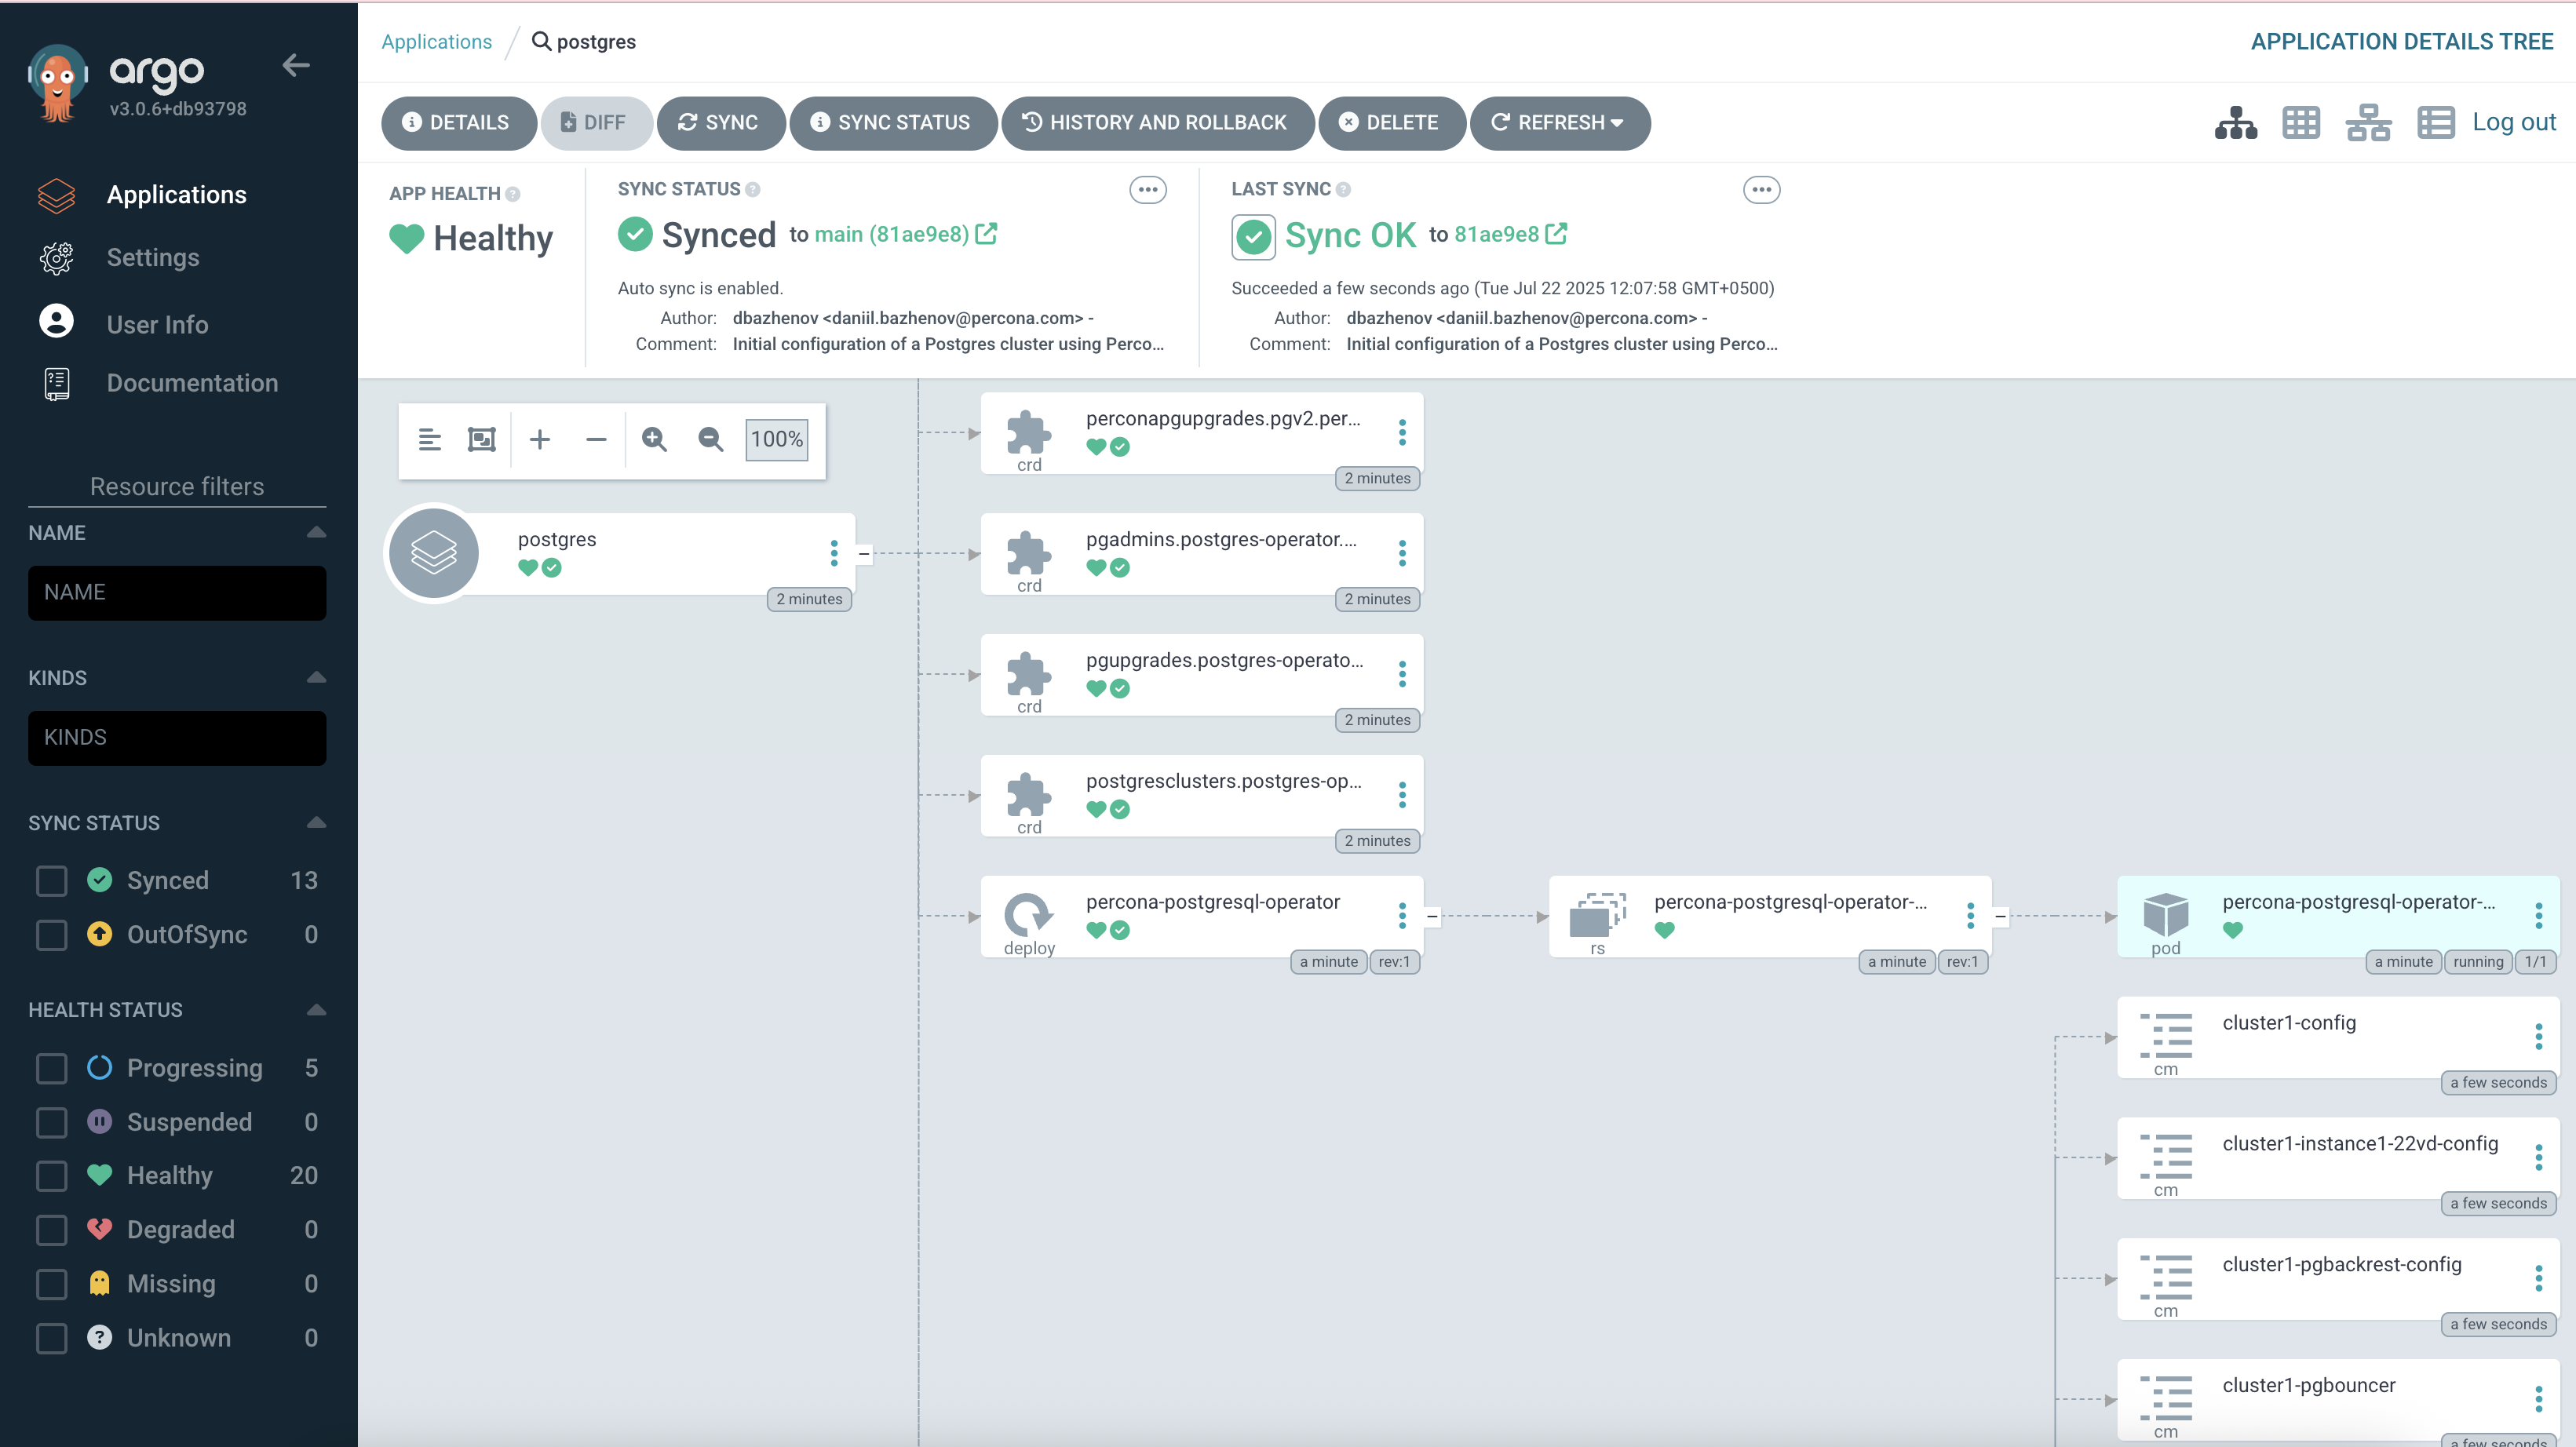Screen dimensions: 2576x1447
Task: Click the SYNC STATUS toolbar button
Action: click(893, 123)
